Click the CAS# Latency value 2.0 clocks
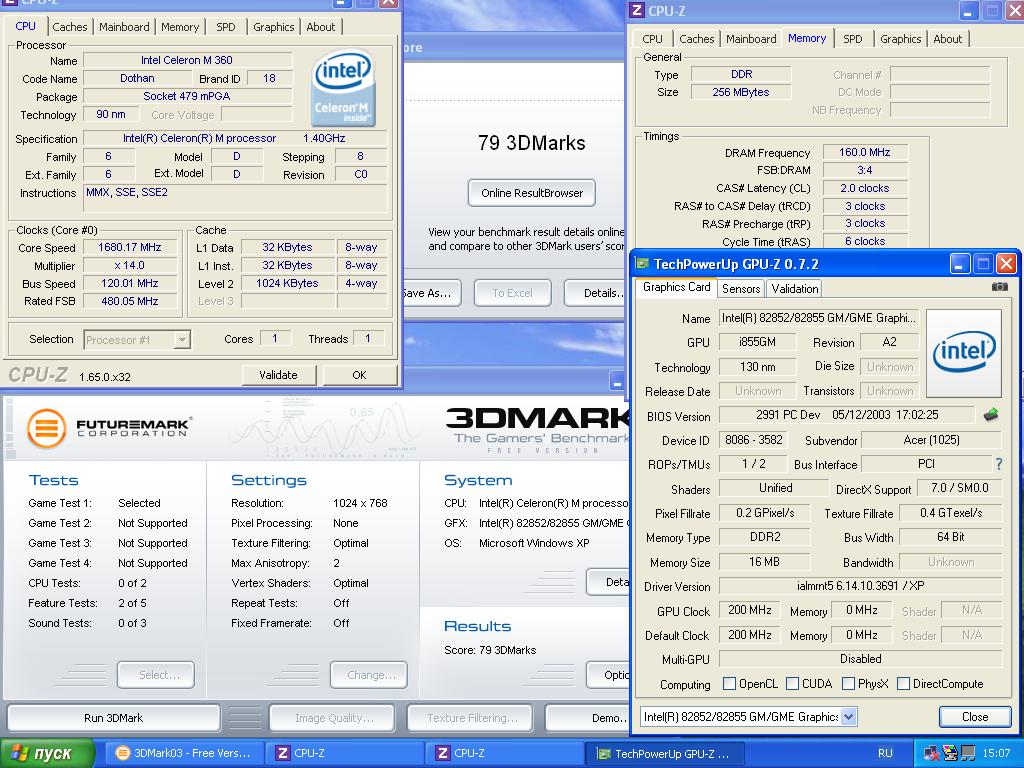Viewport: 1024px width, 768px height. 865,188
